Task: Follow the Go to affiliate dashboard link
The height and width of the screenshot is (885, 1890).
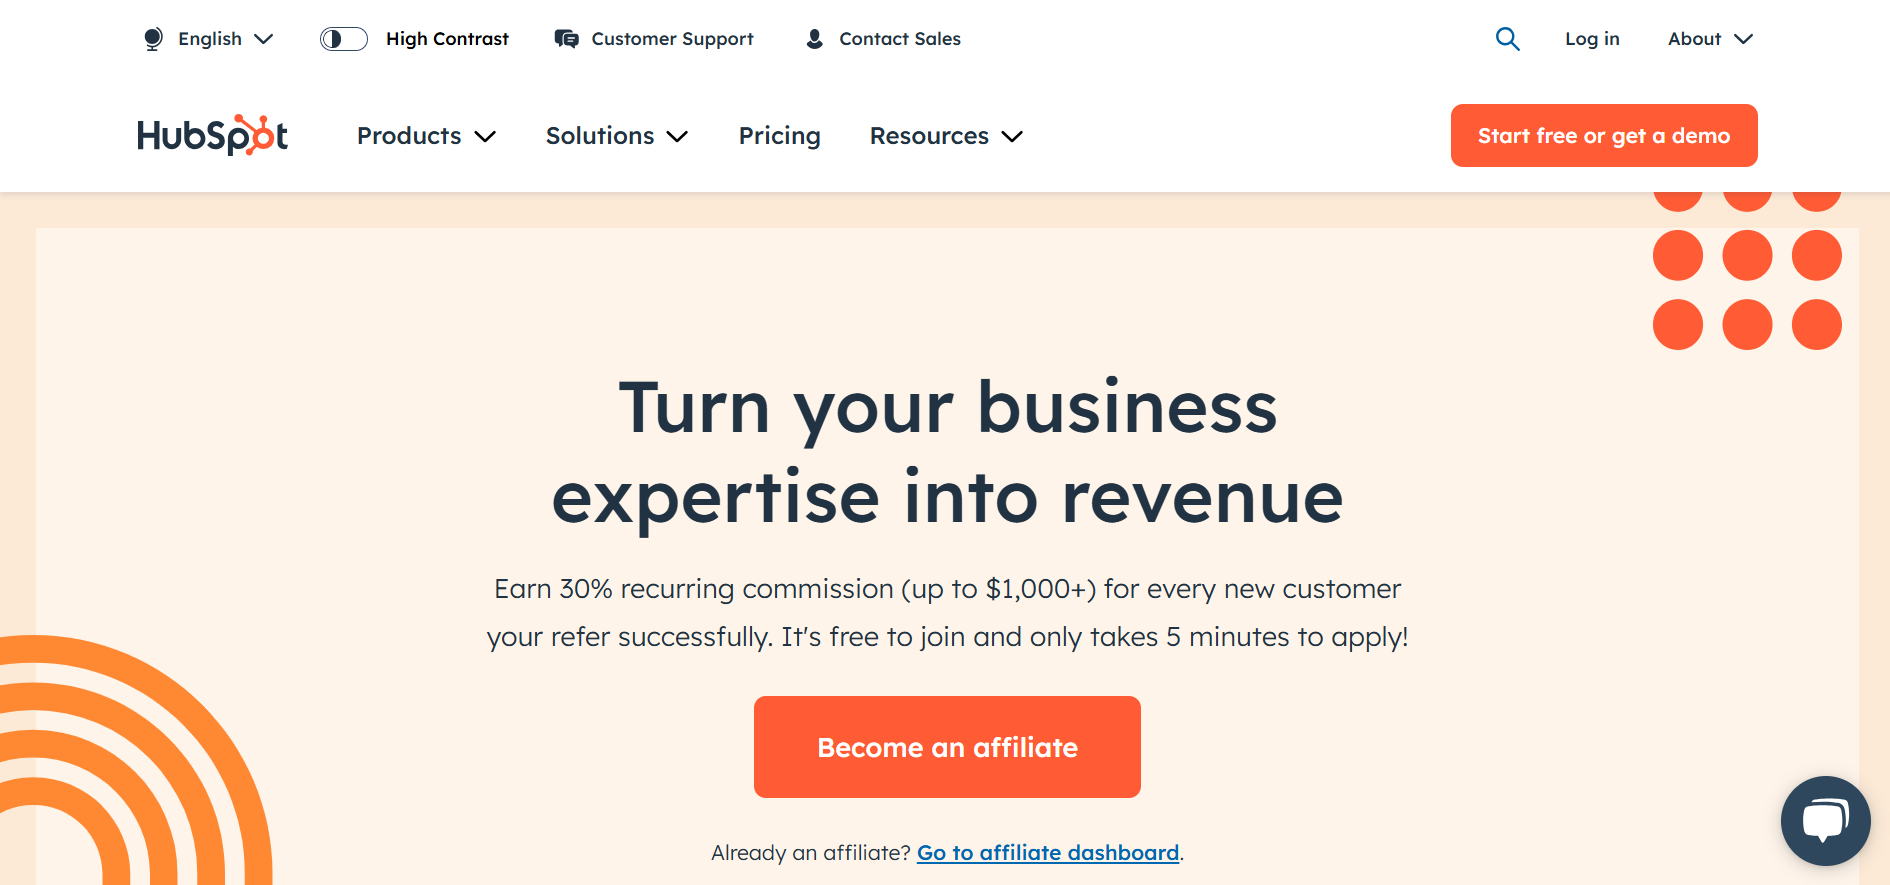Action: [1047, 853]
